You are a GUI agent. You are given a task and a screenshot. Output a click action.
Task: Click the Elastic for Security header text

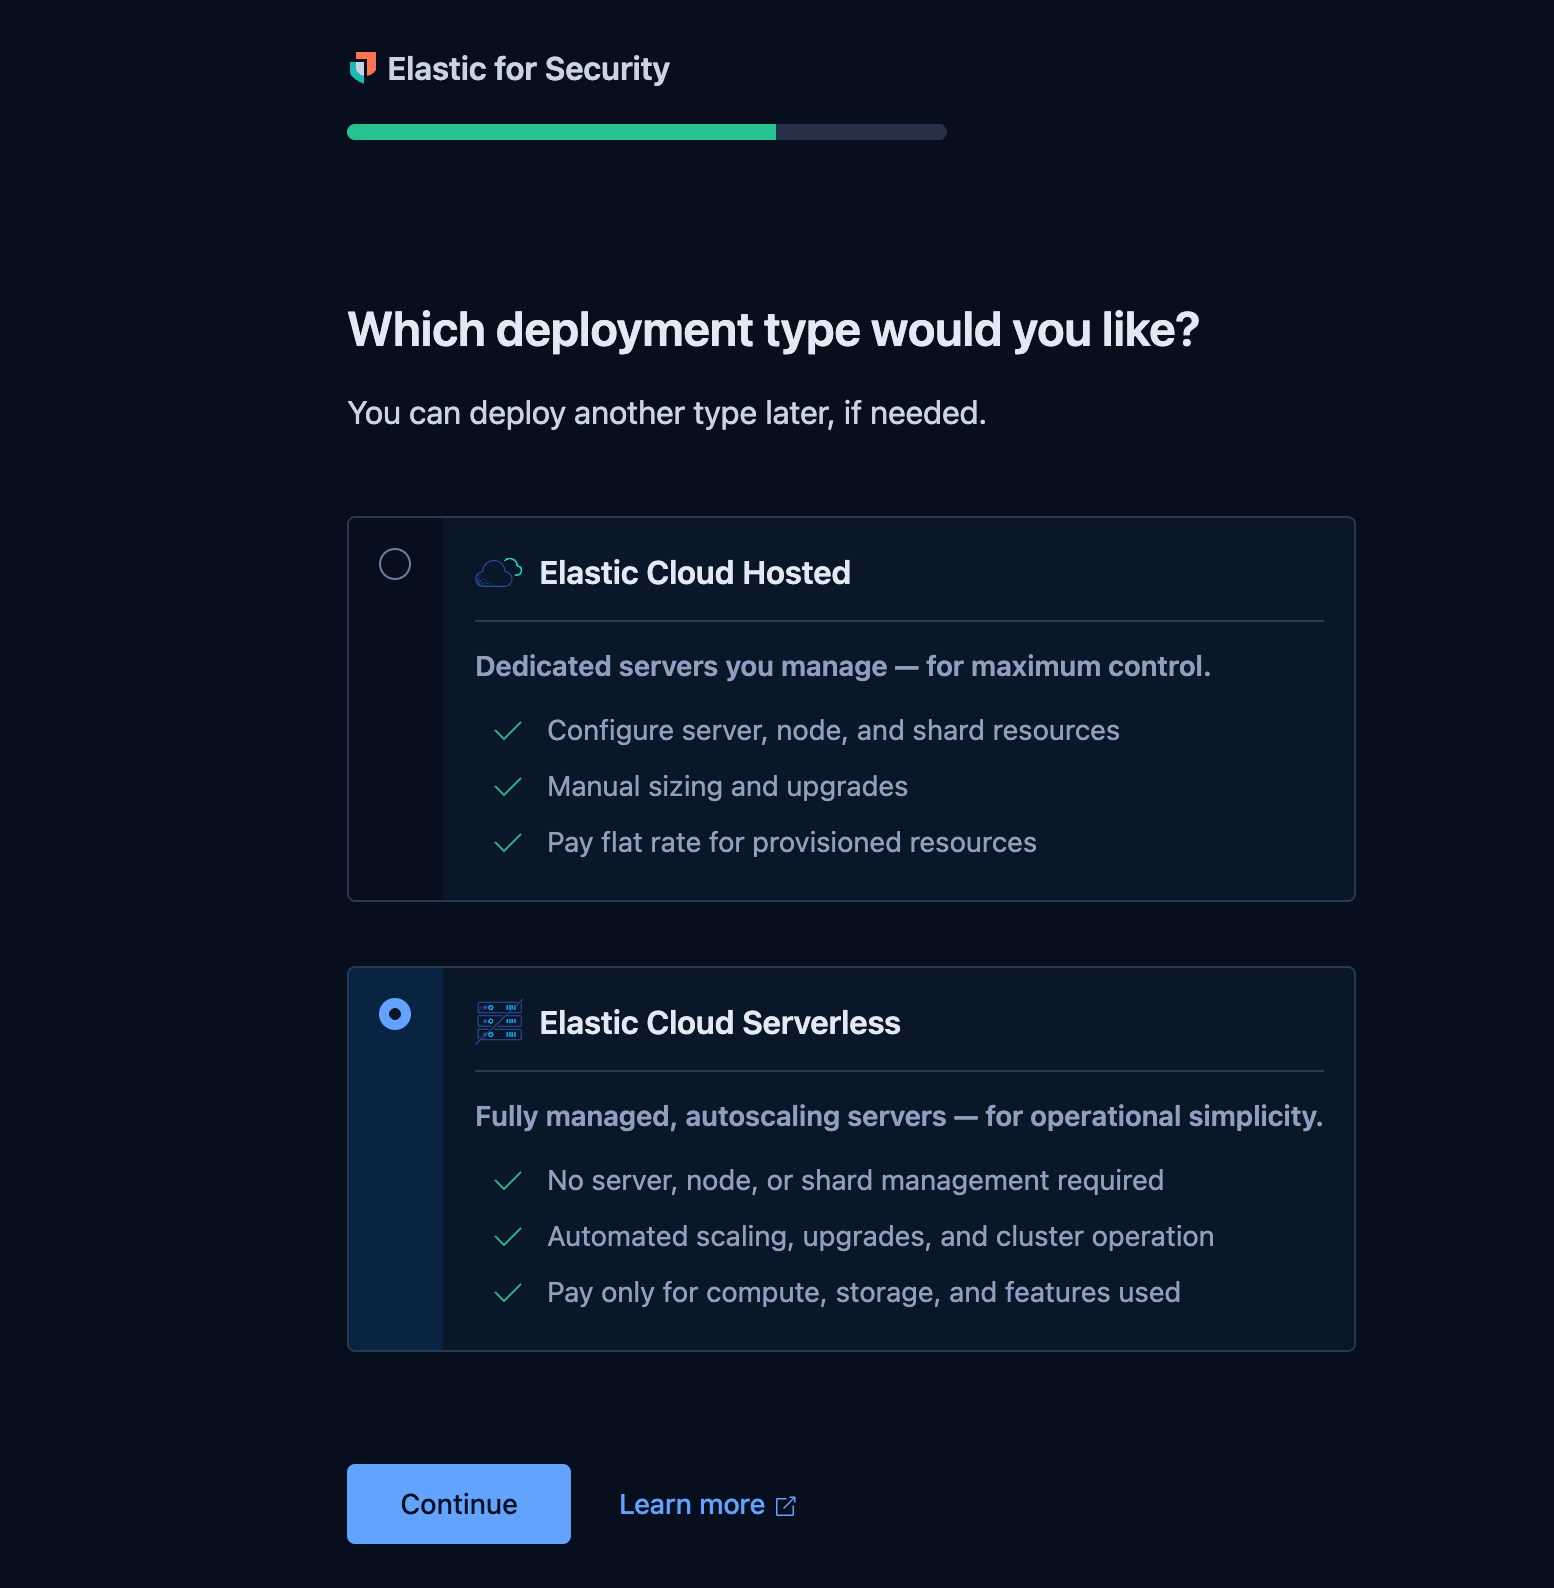(x=528, y=69)
